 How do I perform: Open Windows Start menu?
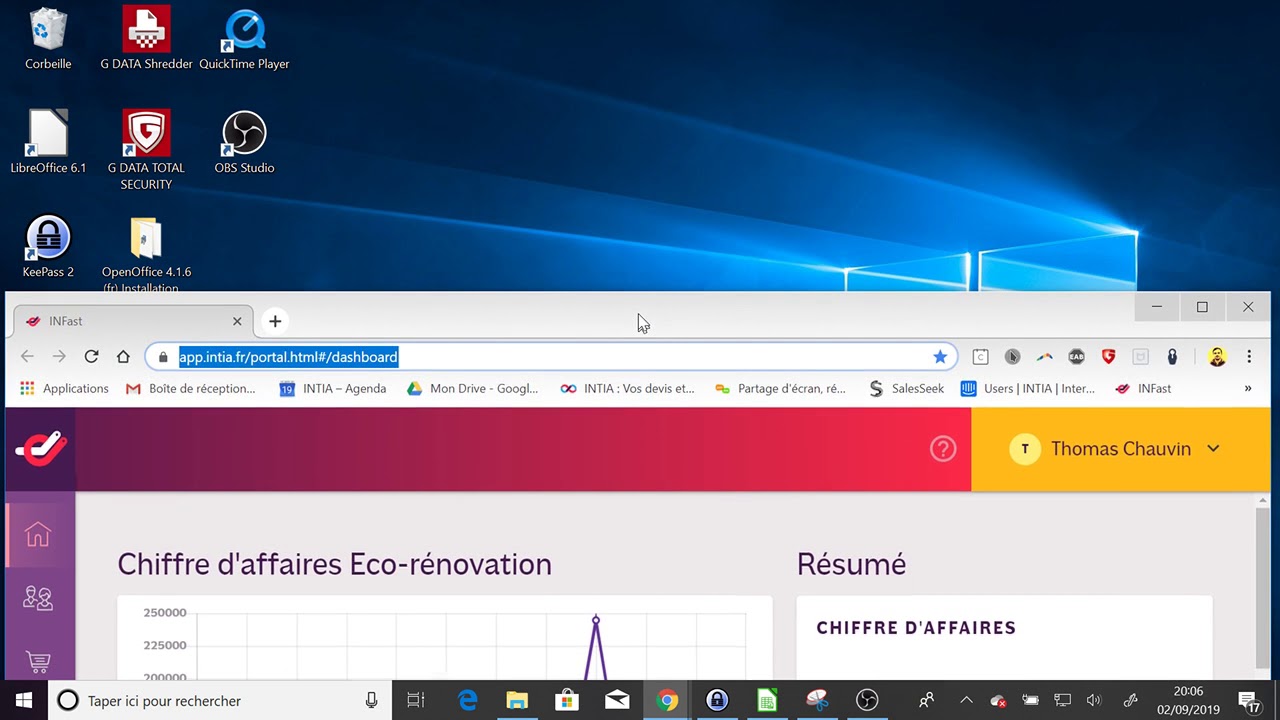23,701
